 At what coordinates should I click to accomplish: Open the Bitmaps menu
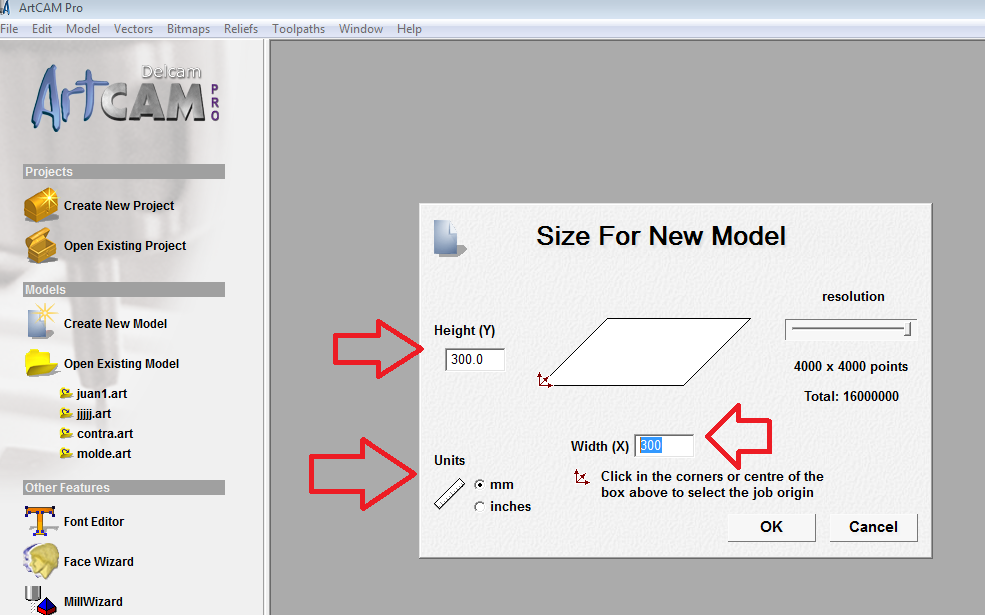pyautogui.click(x=188, y=29)
